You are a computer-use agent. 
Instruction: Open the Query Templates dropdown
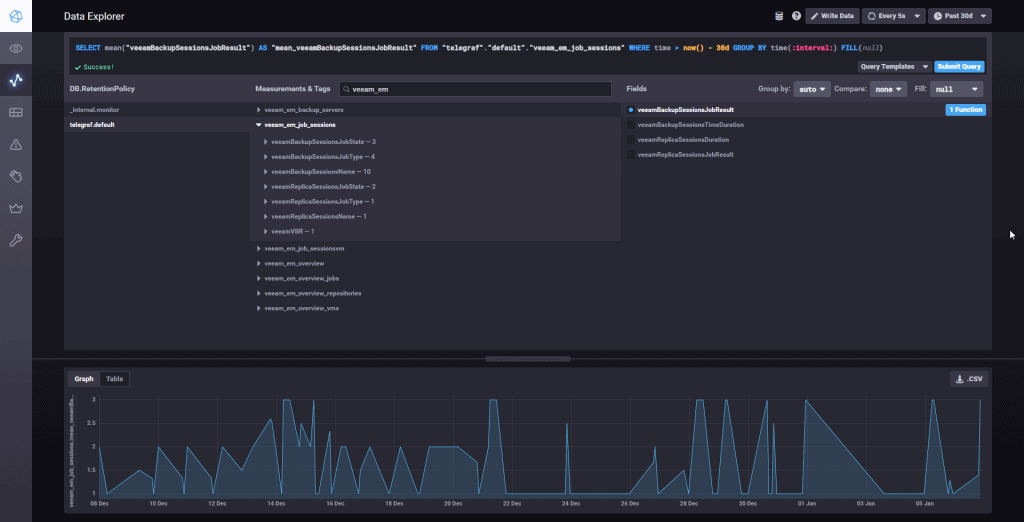pos(895,67)
